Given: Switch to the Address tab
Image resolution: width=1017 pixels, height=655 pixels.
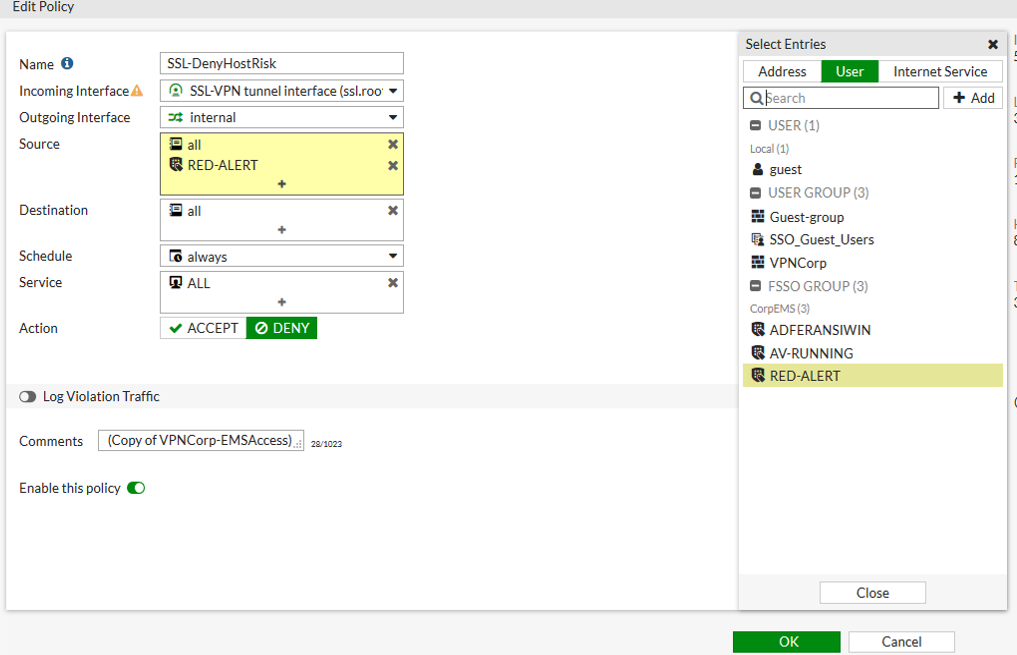Looking at the screenshot, I should point(782,71).
